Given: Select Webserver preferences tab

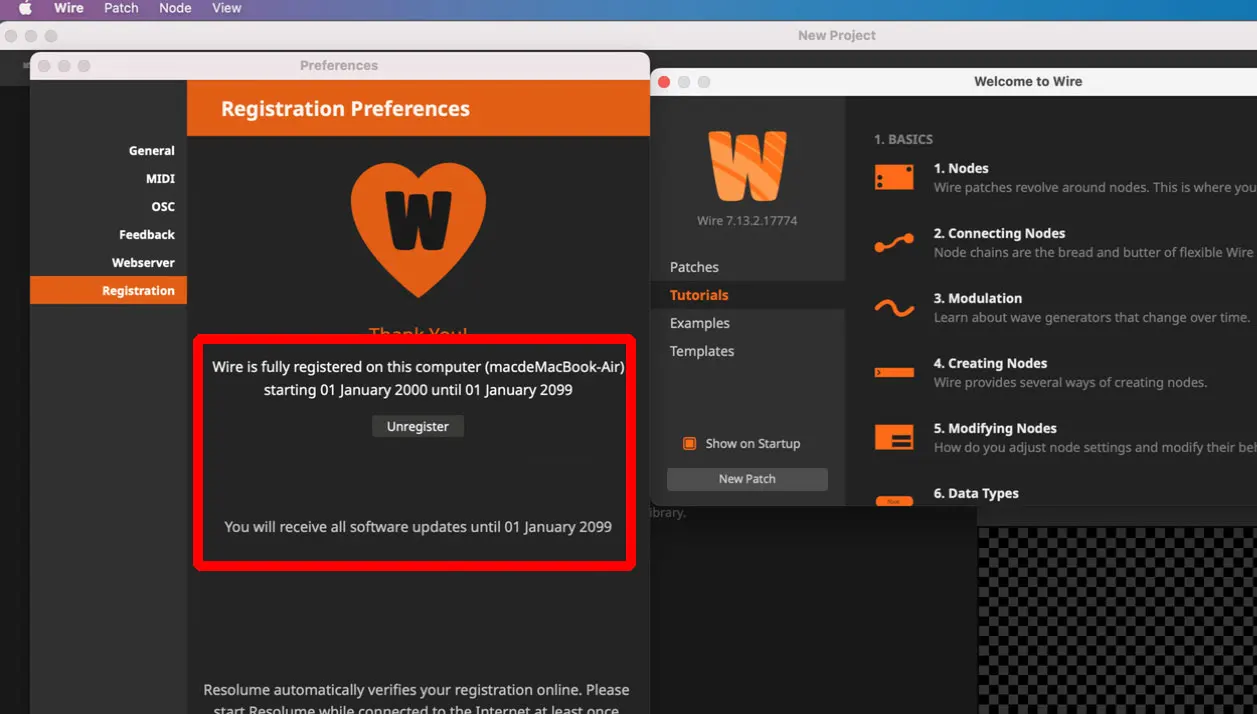Looking at the screenshot, I should coord(108,263).
